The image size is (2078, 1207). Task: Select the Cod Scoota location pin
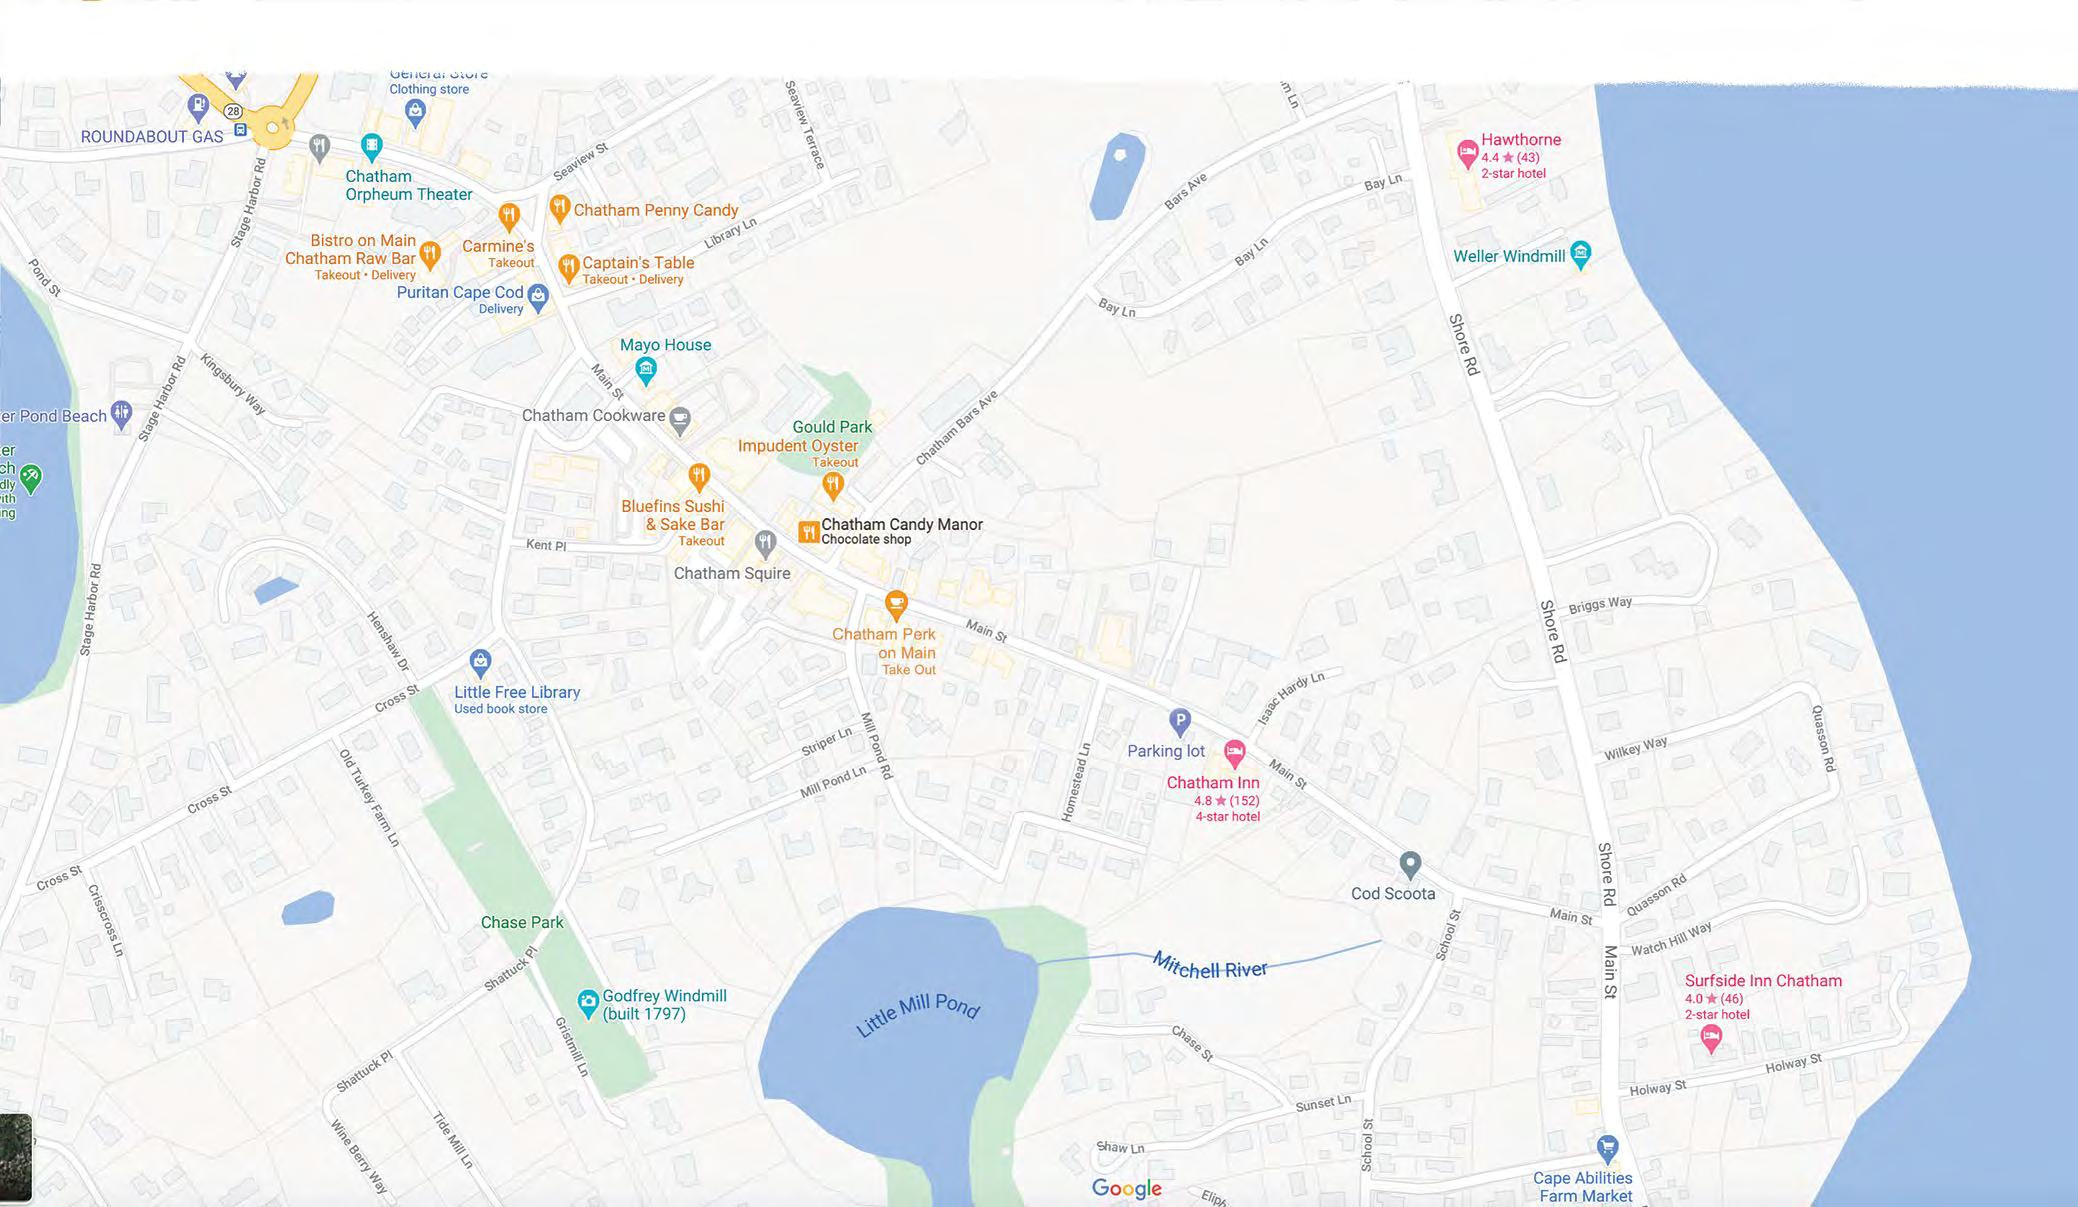(1410, 863)
